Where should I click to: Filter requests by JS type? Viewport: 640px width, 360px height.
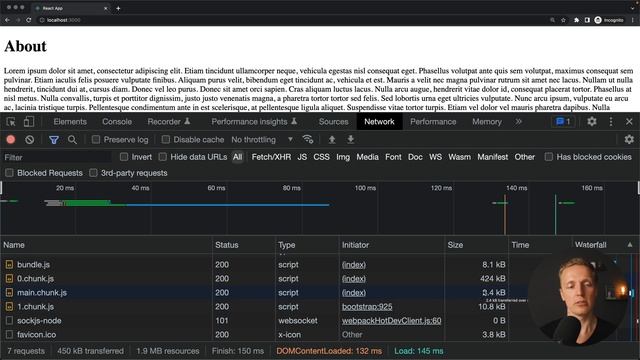(x=302, y=157)
